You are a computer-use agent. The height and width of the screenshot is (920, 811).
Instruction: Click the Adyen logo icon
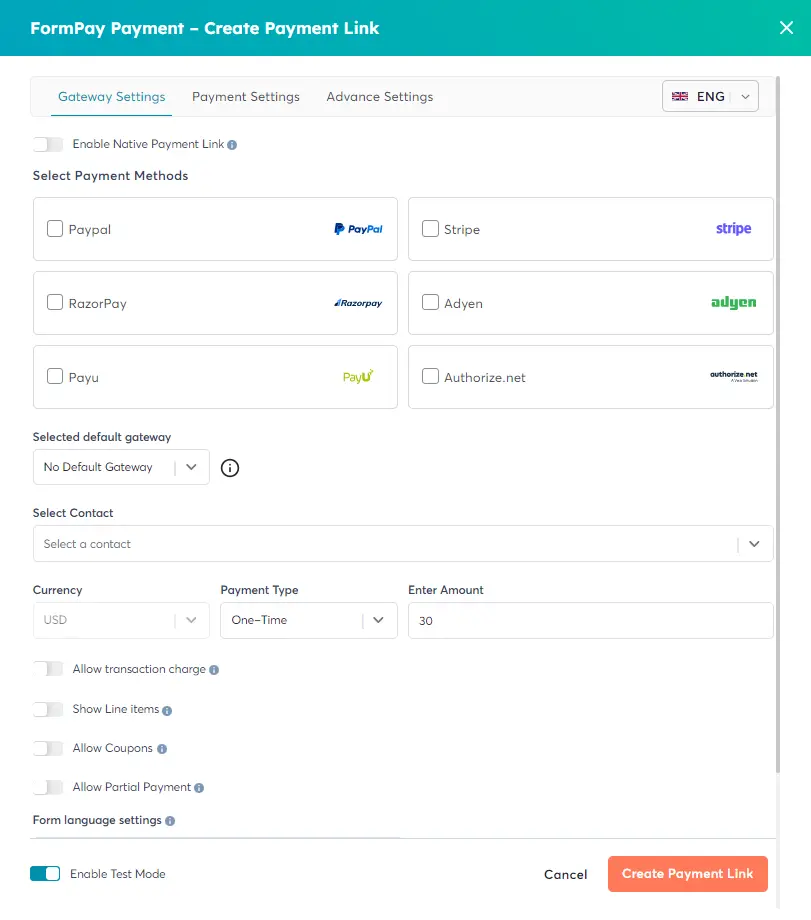(734, 302)
